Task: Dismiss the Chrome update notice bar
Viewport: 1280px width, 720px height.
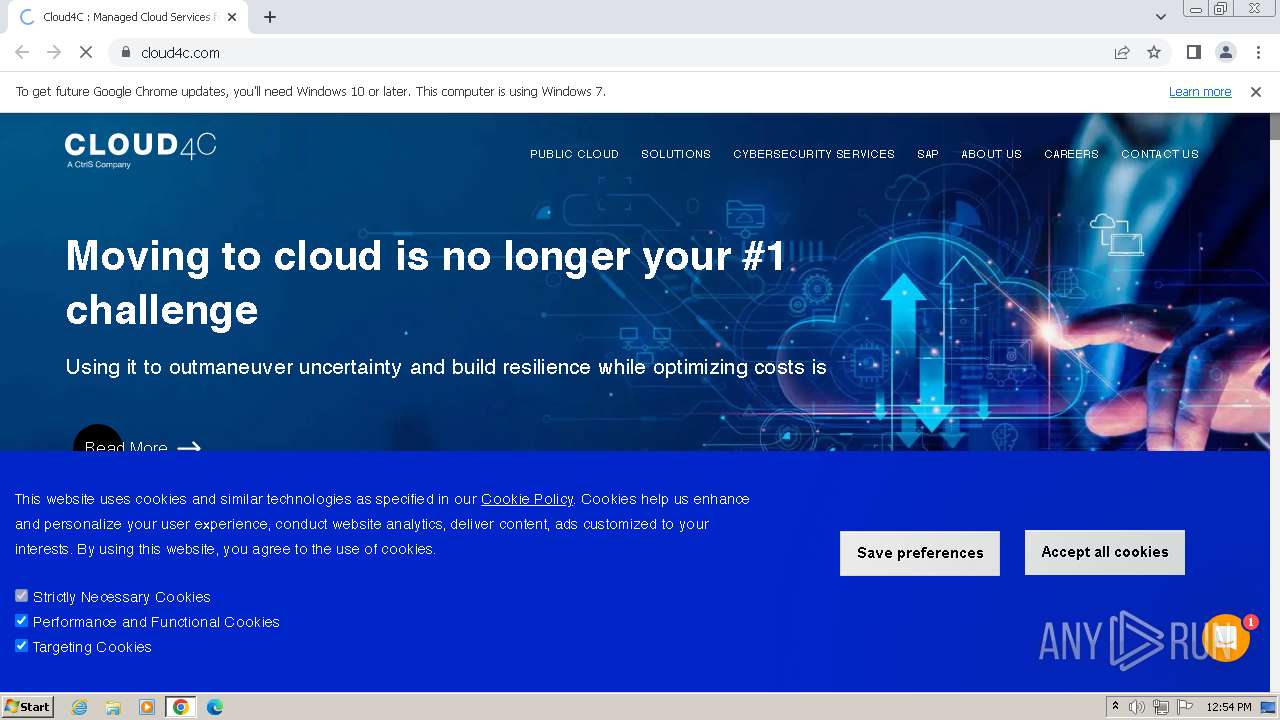Action: pos(1256,92)
